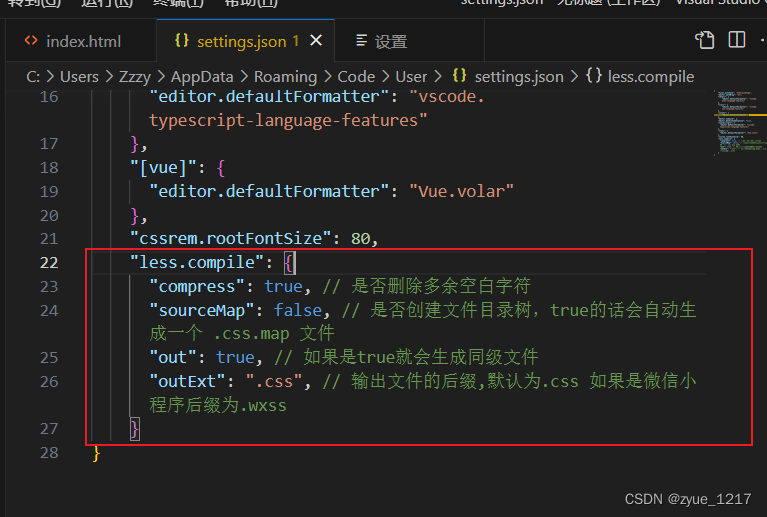Viewport: 767px width, 517px height.
Task: Select the Zzzy breadcrumb segment
Action: pyautogui.click(x=135, y=77)
